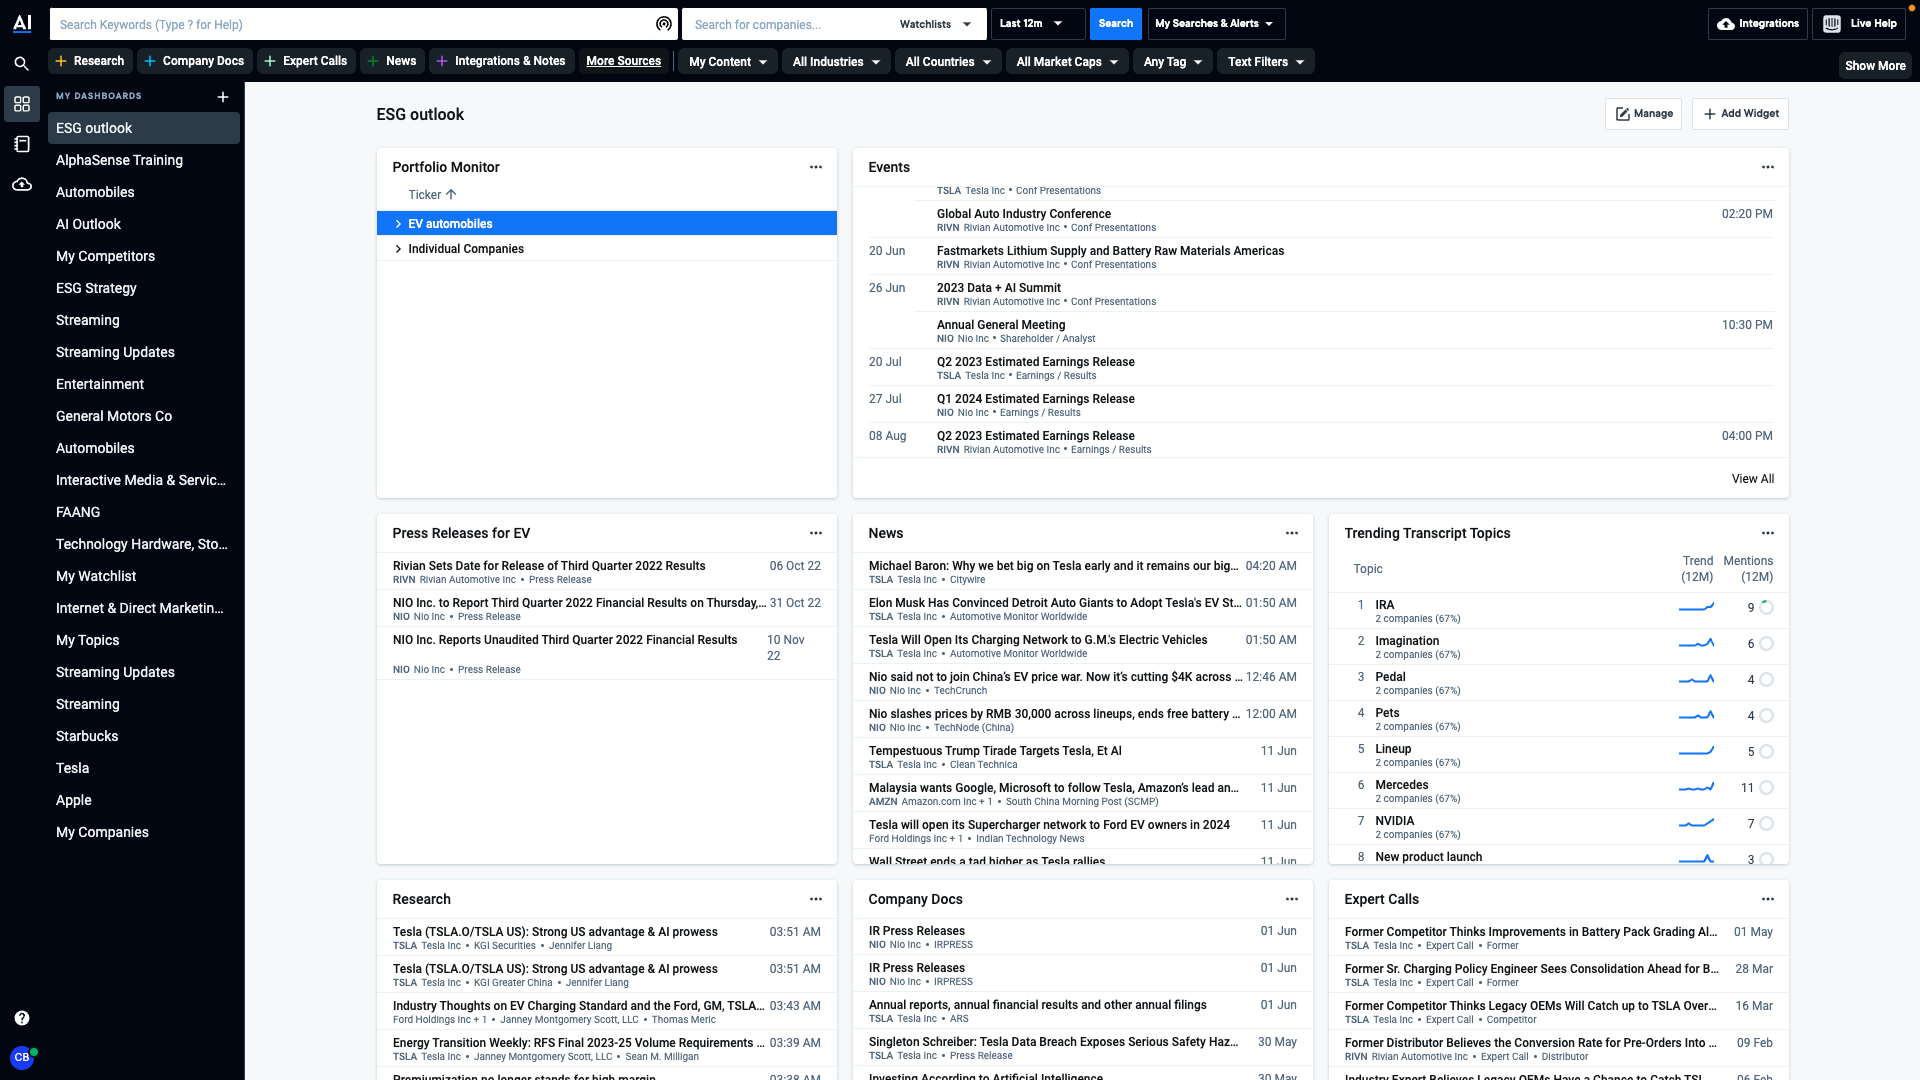This screenshot has width=1920, height=1080.
Task: Open Rivian Sets Date press release
Action: (606, 571)
